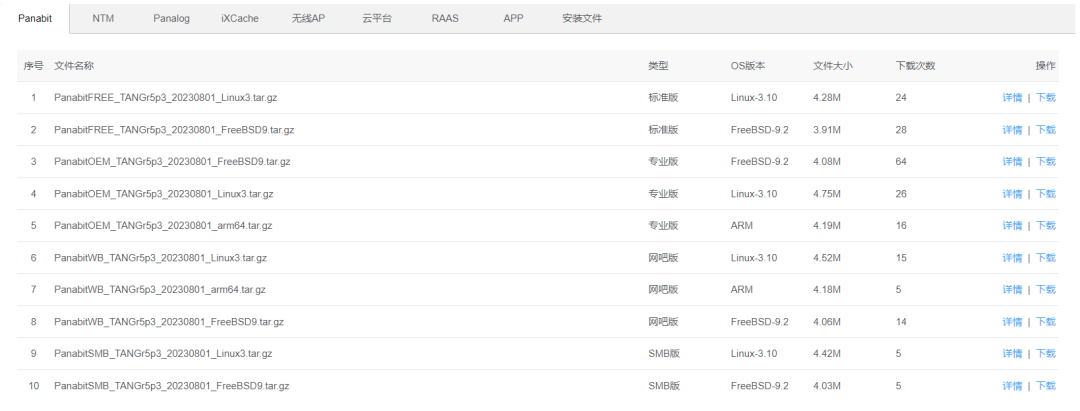Switch to the Panabit tab
The width and height of the screenshot is (1080, 411).
pos(35,19)
